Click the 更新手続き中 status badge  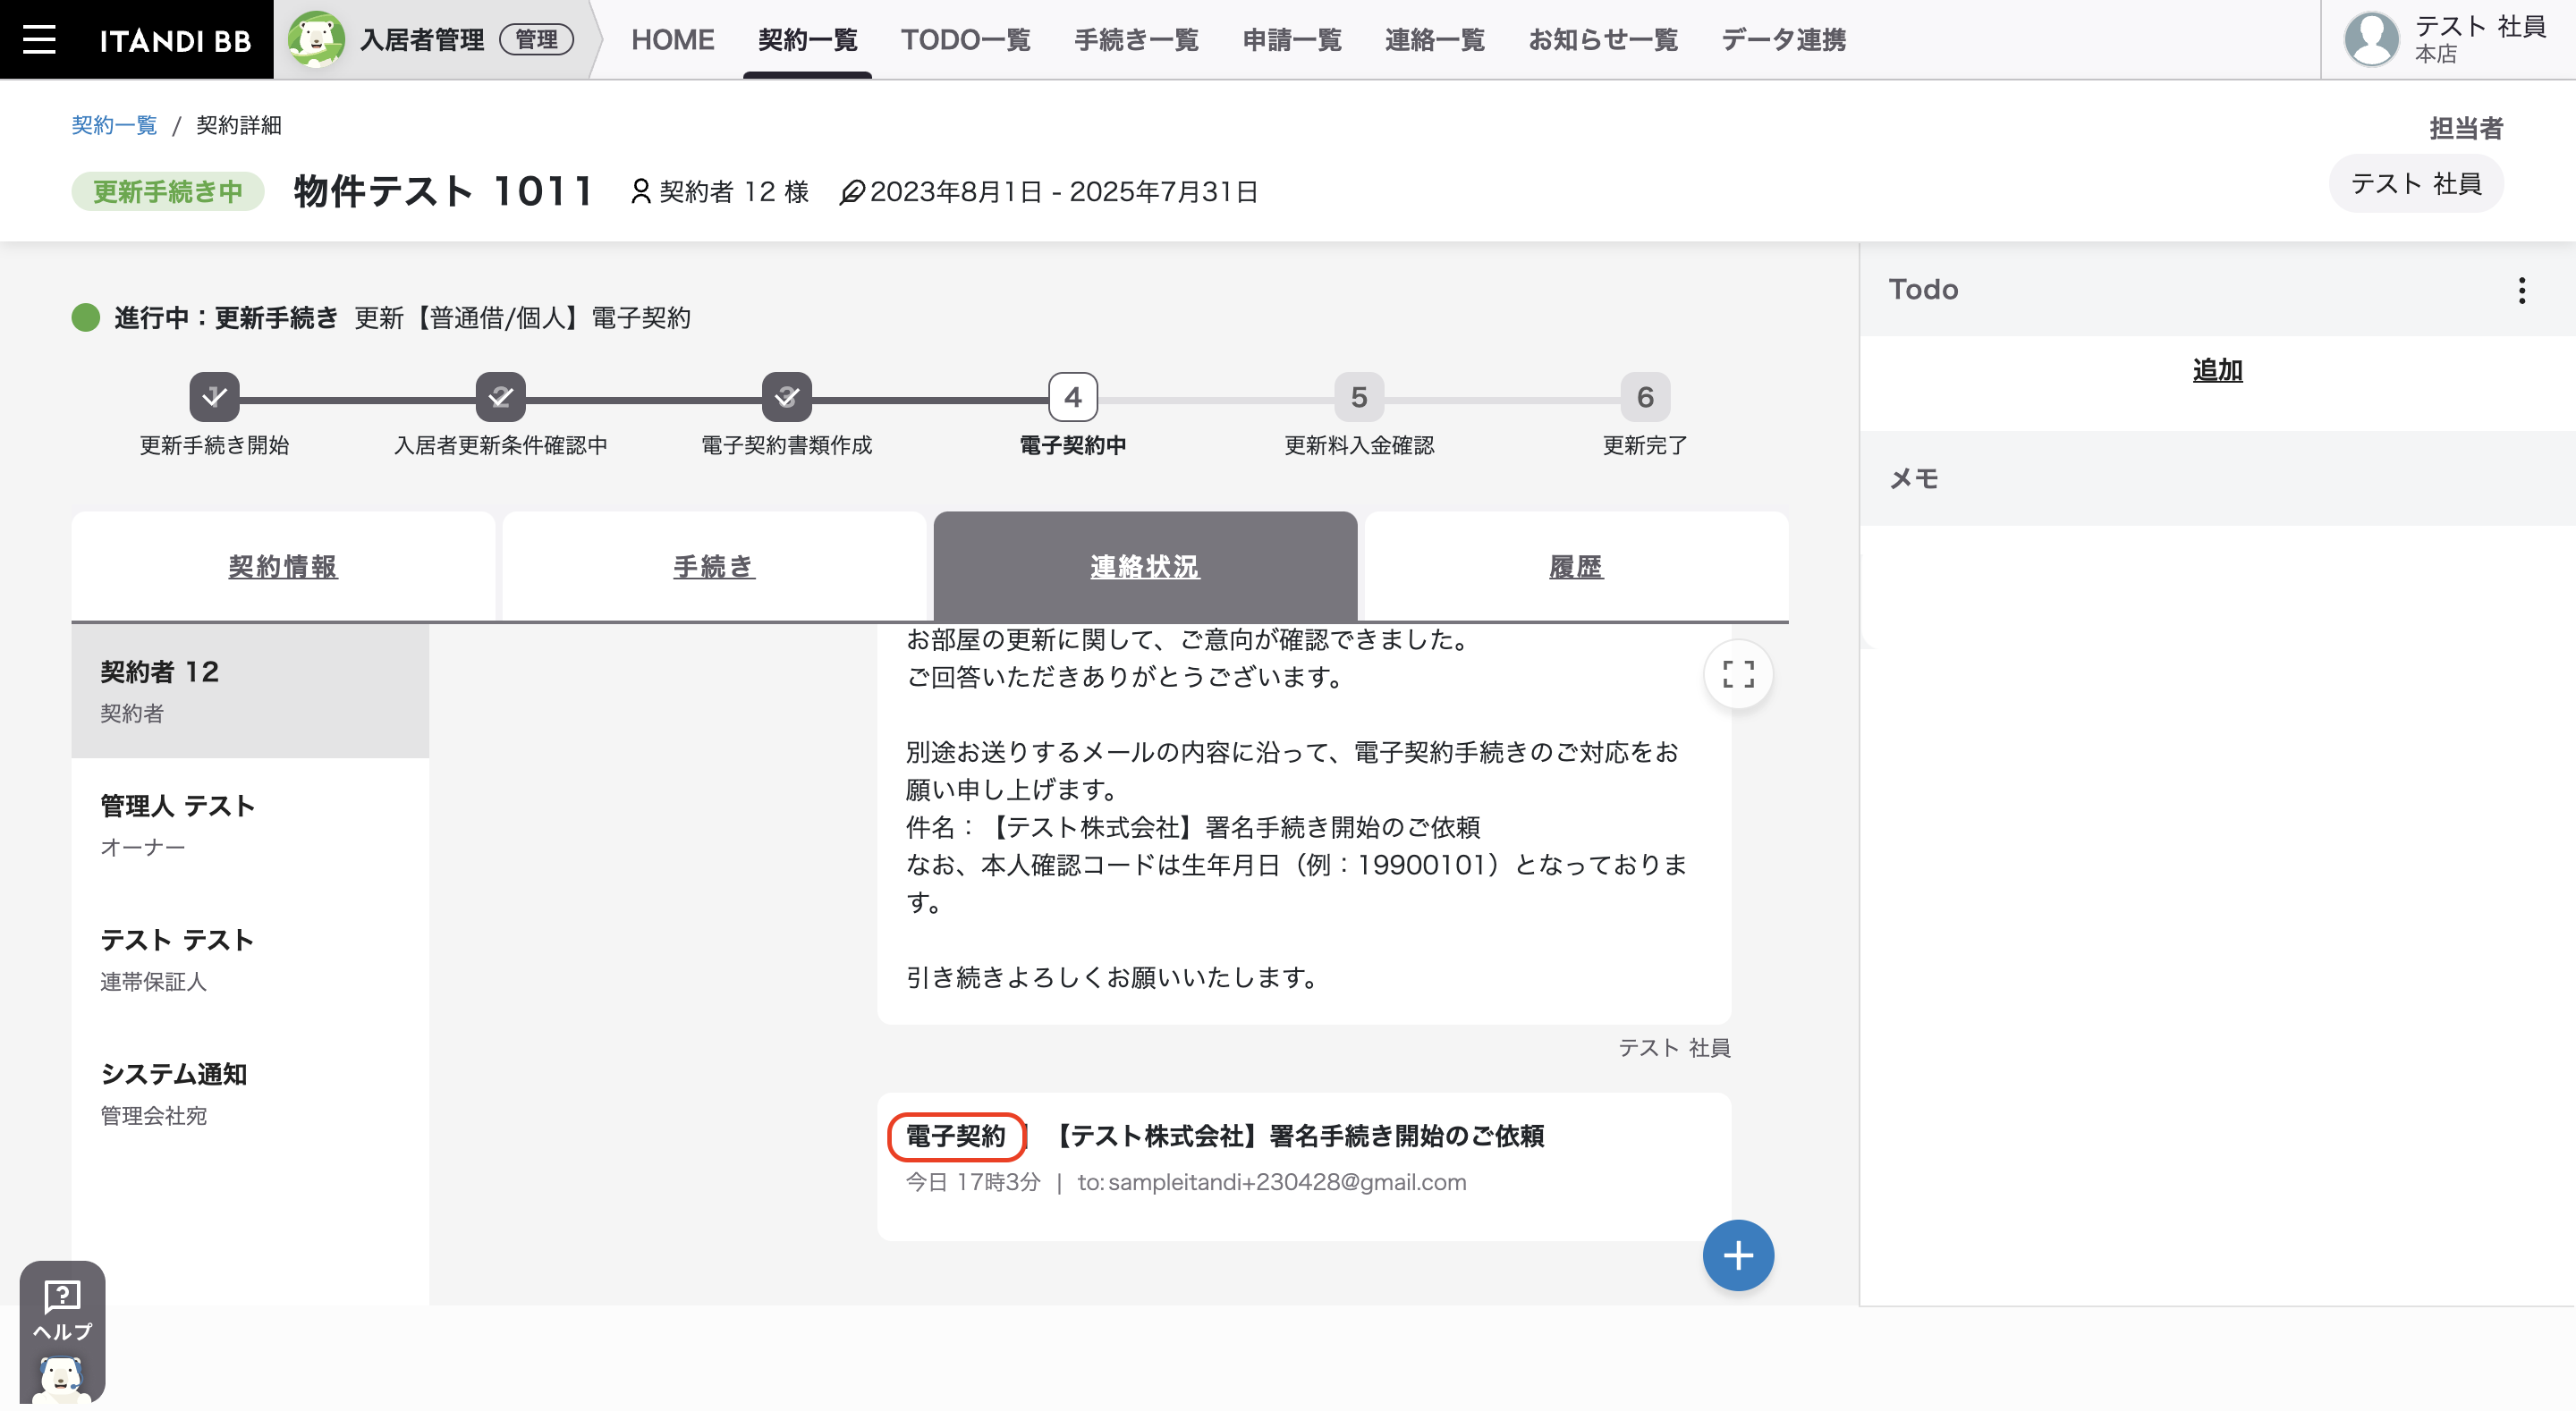(168, 191)
